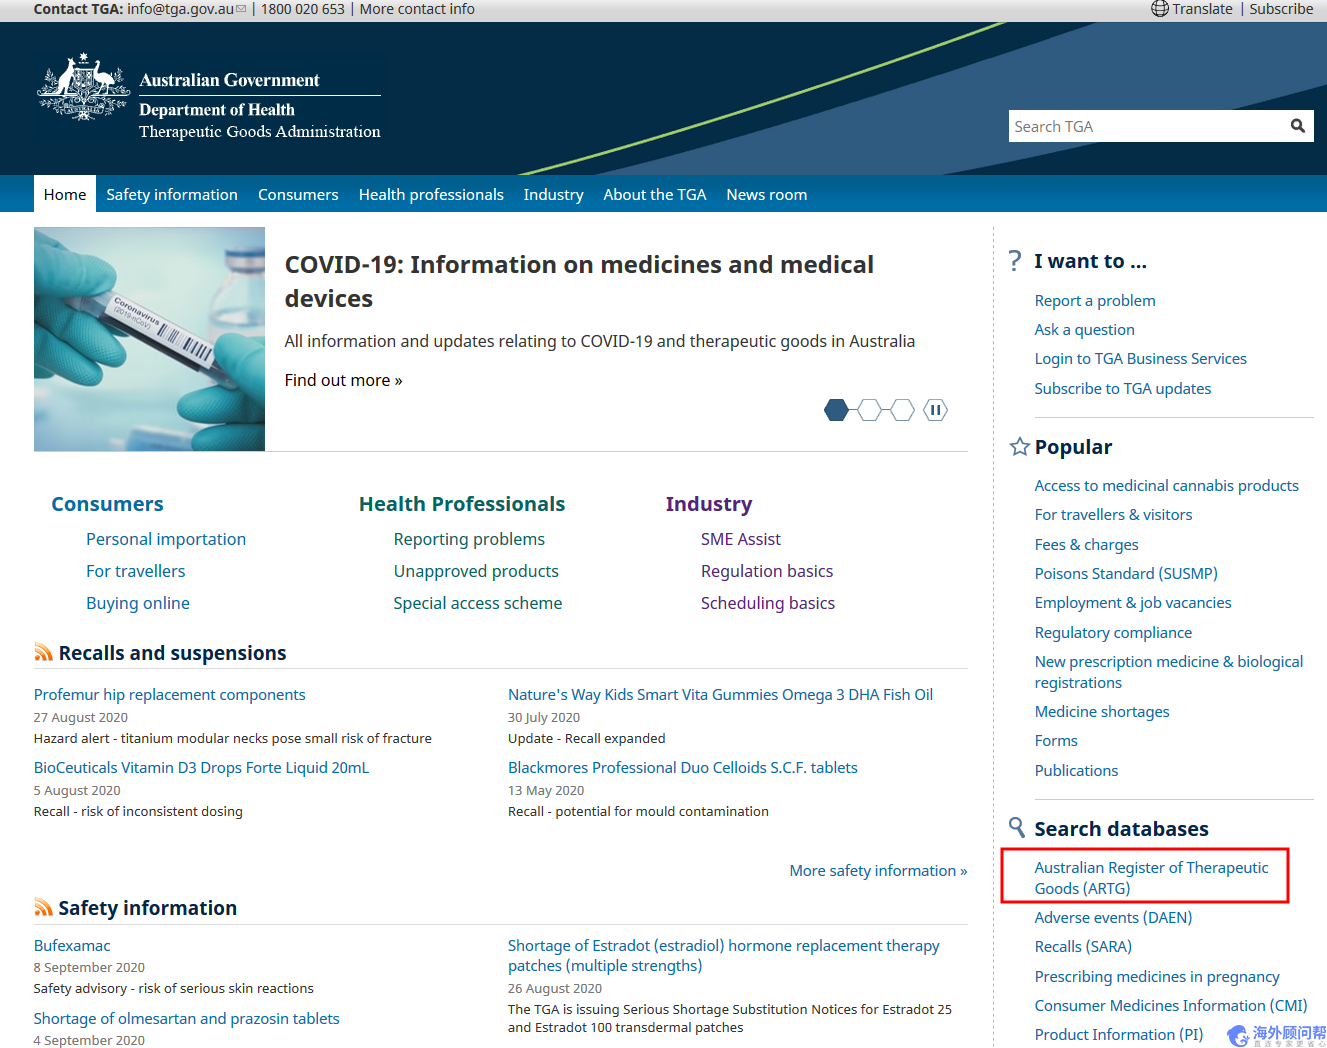1327x1048 pixels.
Task: Click the Translate link in top bar
Action: (1202, 9)
